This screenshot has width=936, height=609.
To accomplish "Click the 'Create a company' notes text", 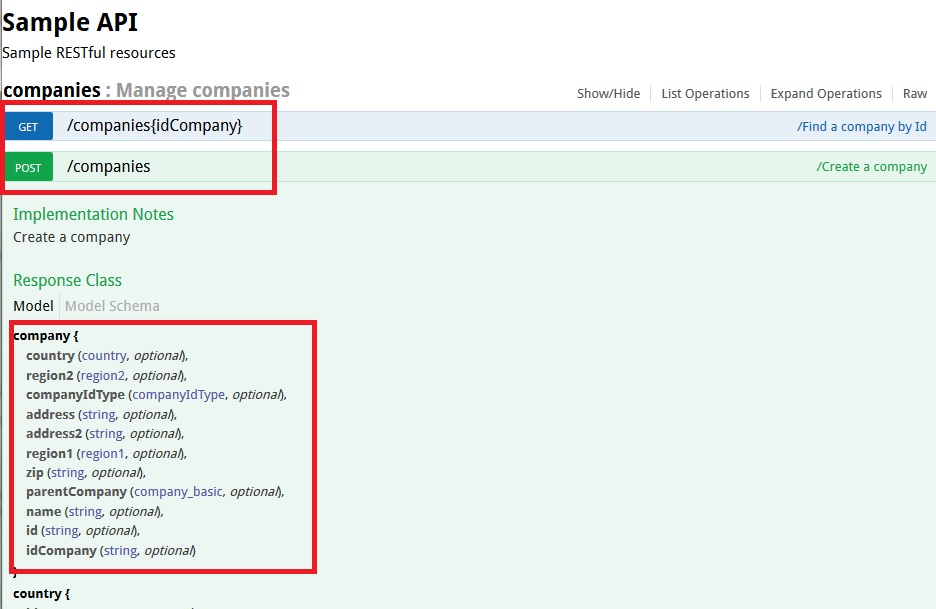I will tap(72, 237).
